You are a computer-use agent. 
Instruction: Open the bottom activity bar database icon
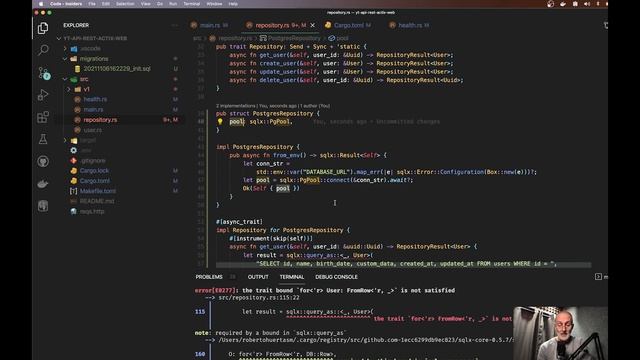(43, 206)
